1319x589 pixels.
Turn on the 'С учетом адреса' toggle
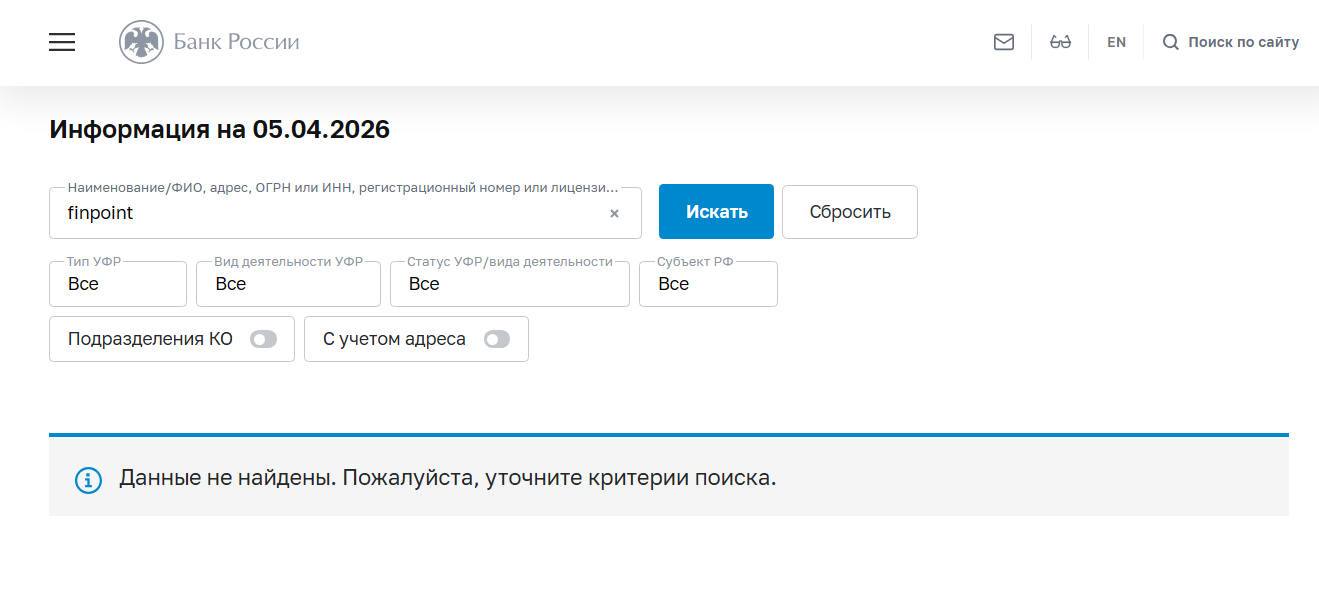(497, 339)
